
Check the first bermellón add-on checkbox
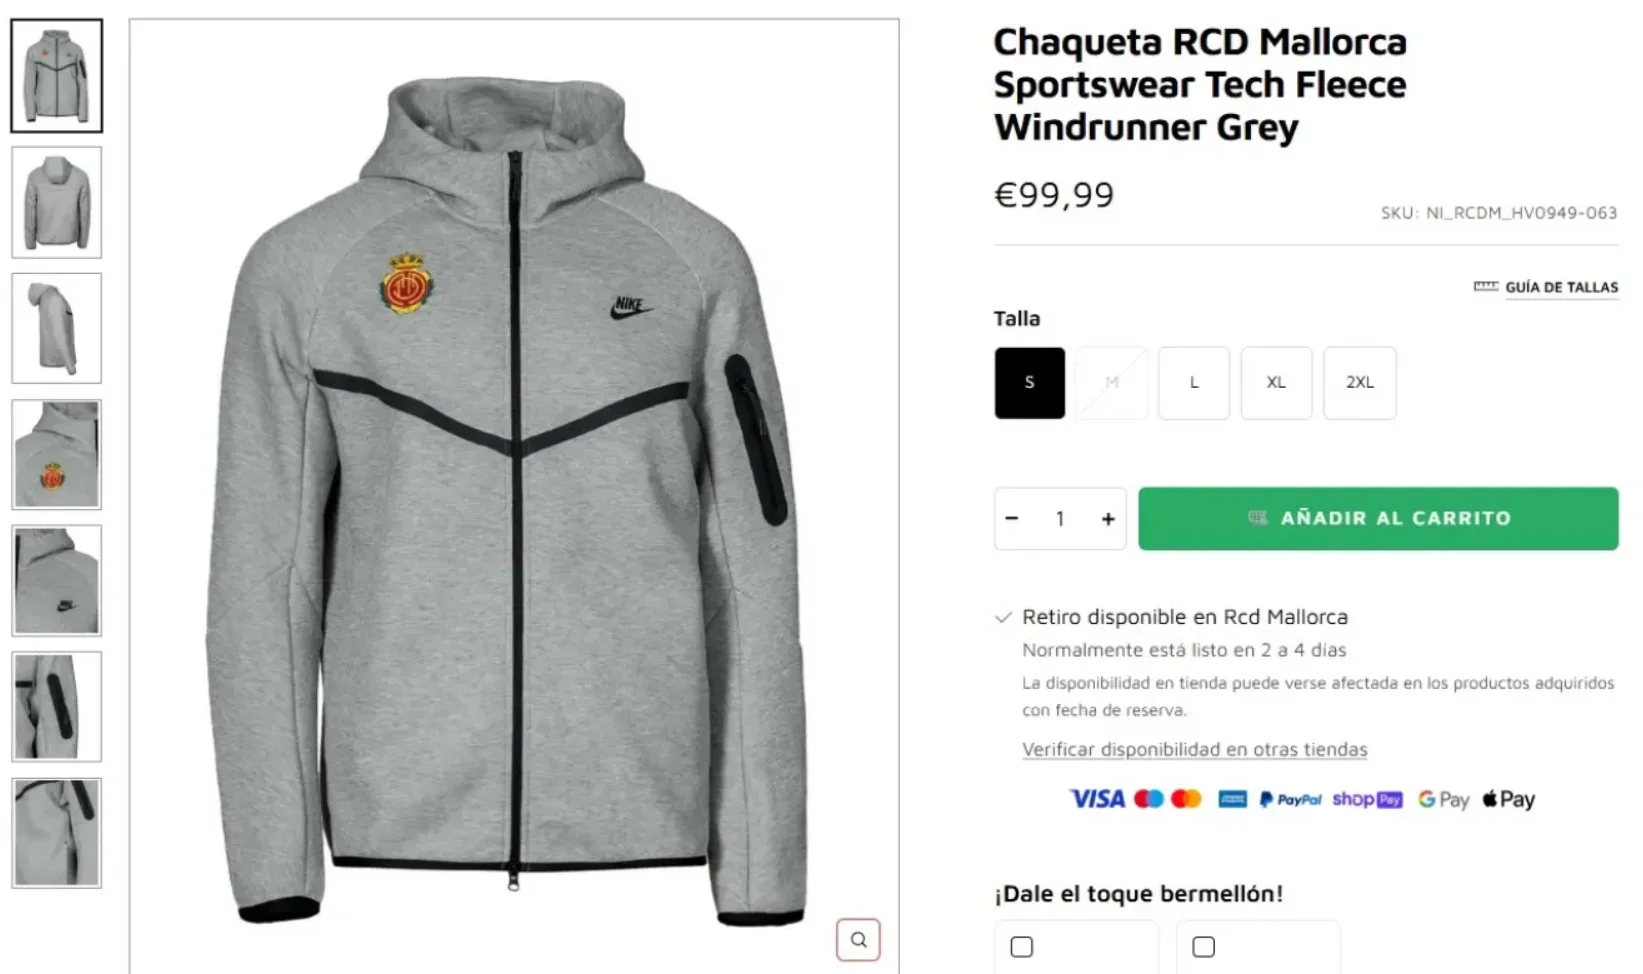(x=1021, y=946)
